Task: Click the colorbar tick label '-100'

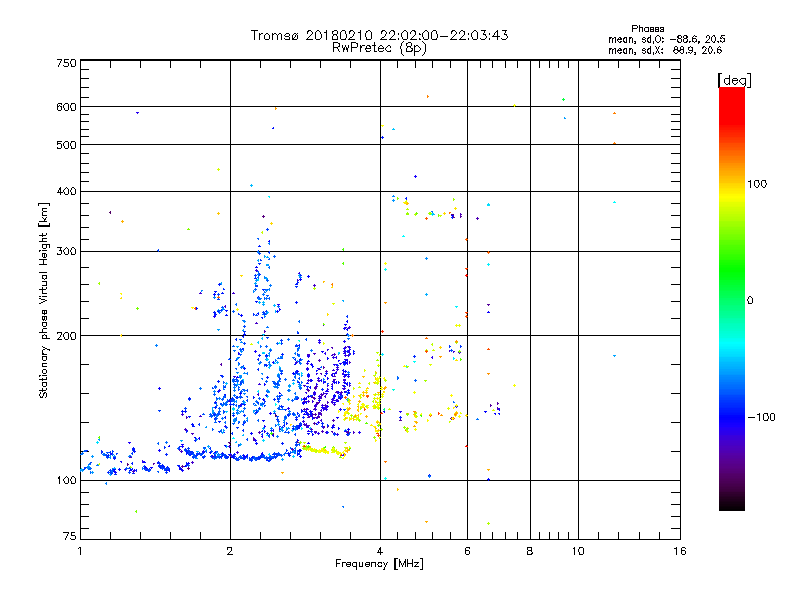Action: click(761, 417)
